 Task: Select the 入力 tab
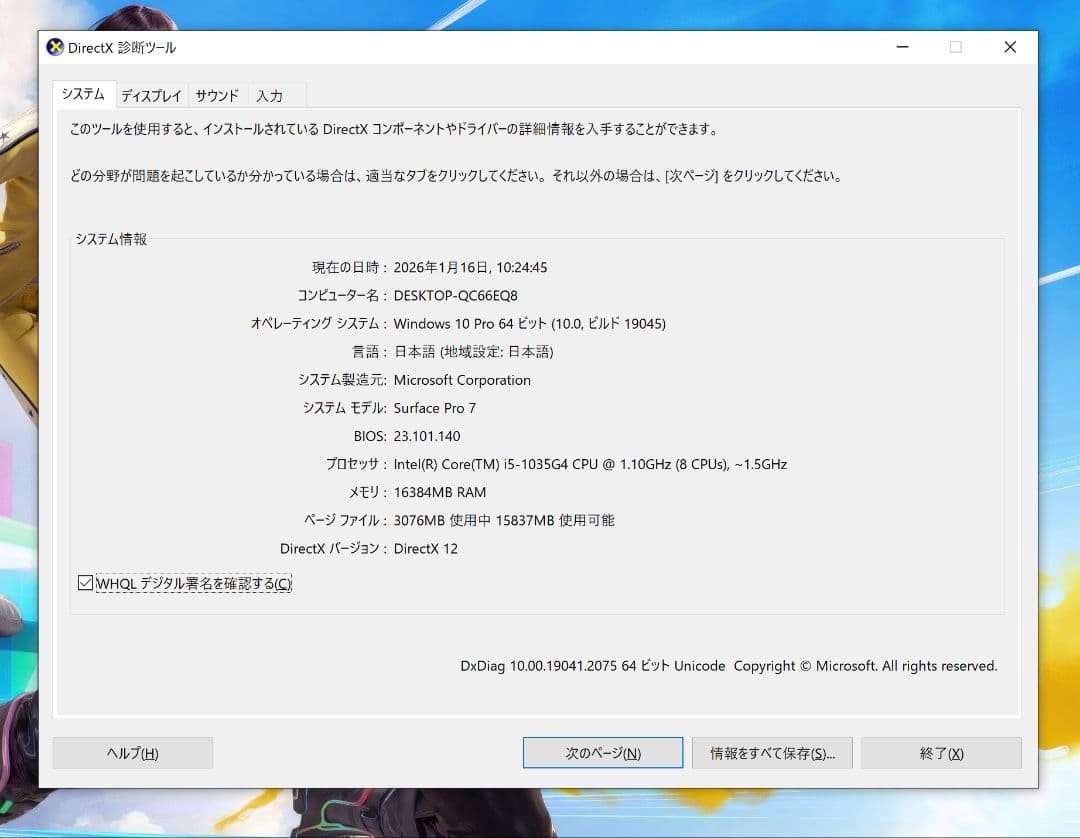tap(272, 95)
